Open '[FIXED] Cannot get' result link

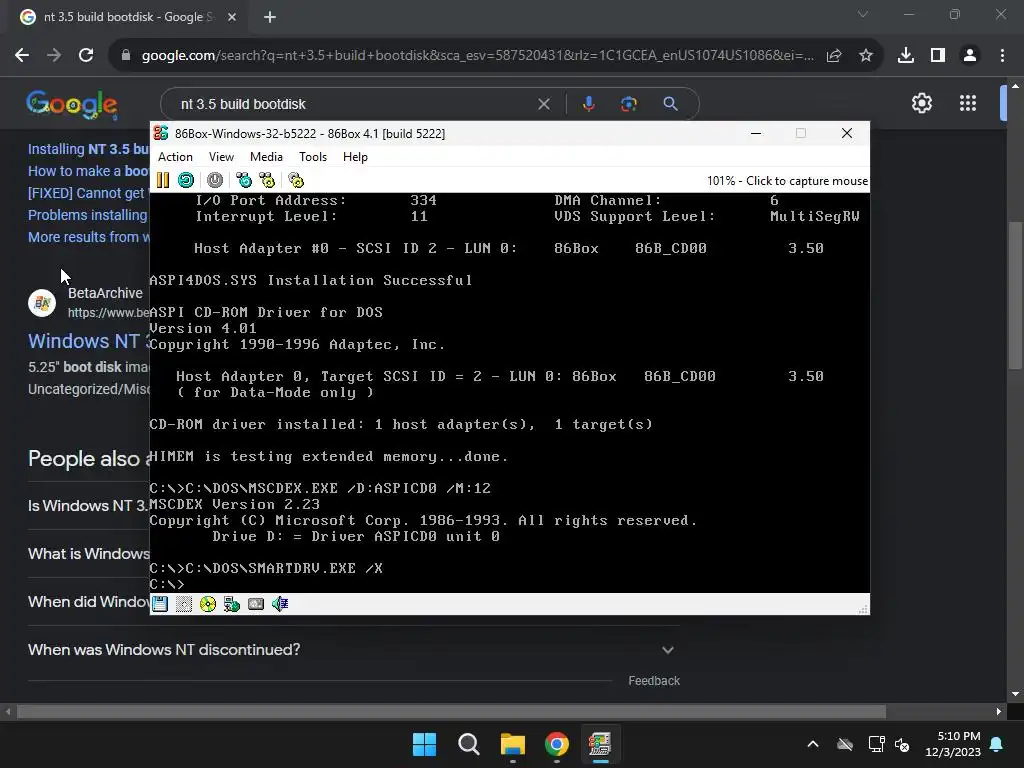click(86, 193)
